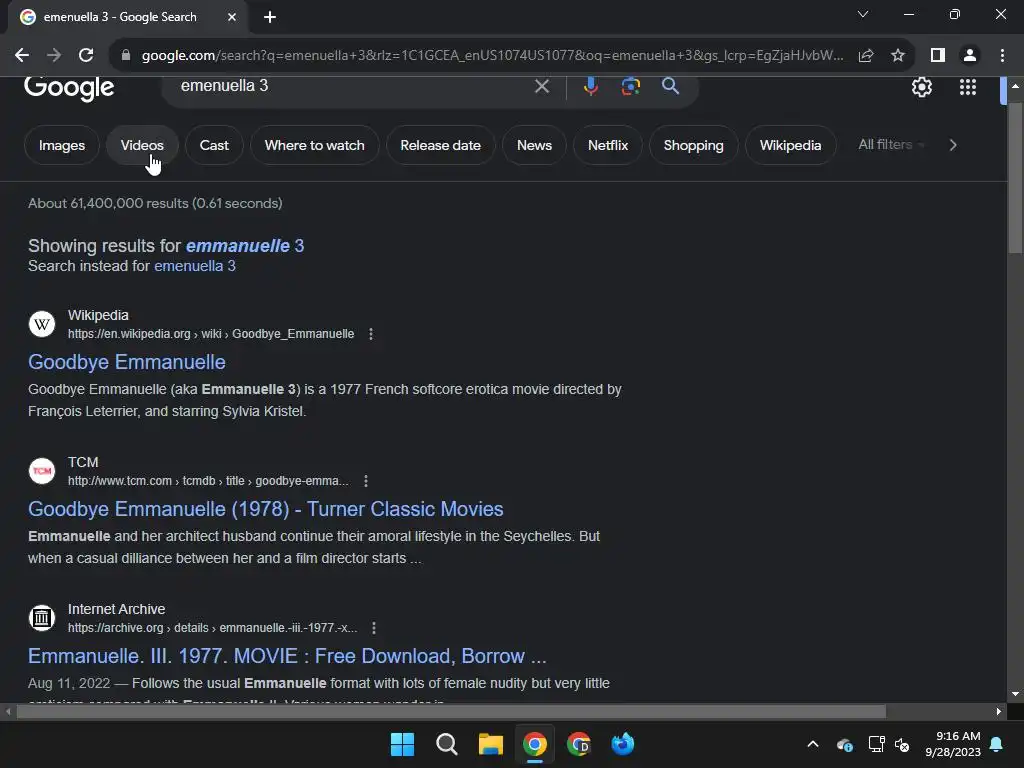The width and height of the screenshot is (1024, 768).
Task: Switch to News results
Action: [x=534, y=145]
